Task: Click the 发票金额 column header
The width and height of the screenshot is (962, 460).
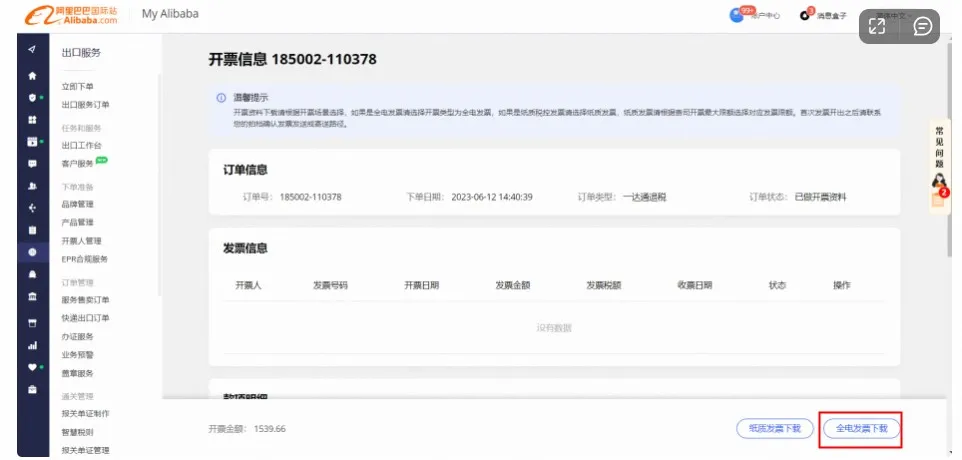Action: (513, 285)
